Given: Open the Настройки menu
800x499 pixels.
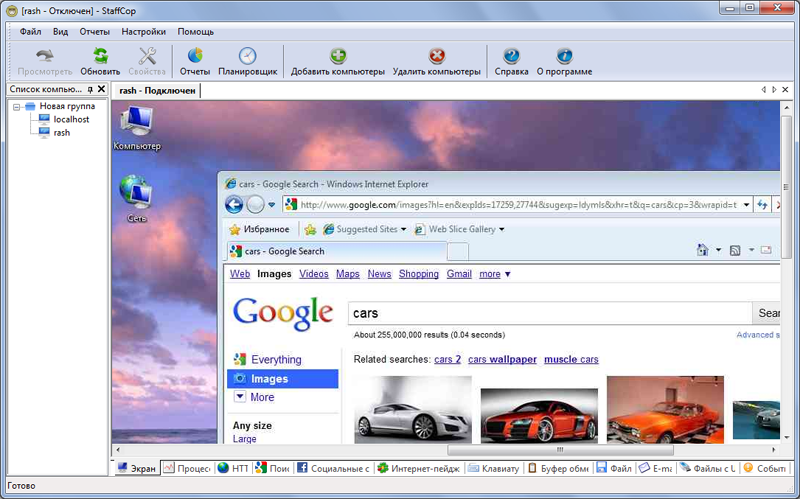Looking at the screenshot, I should click(x=143, y=32).
